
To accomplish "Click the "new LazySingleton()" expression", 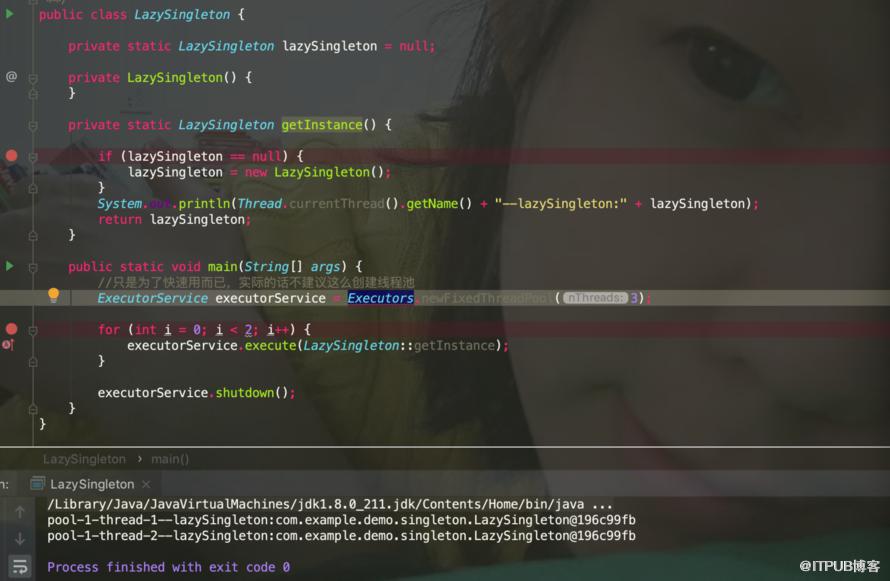I will pyautogui.click(x=314, y=172).
